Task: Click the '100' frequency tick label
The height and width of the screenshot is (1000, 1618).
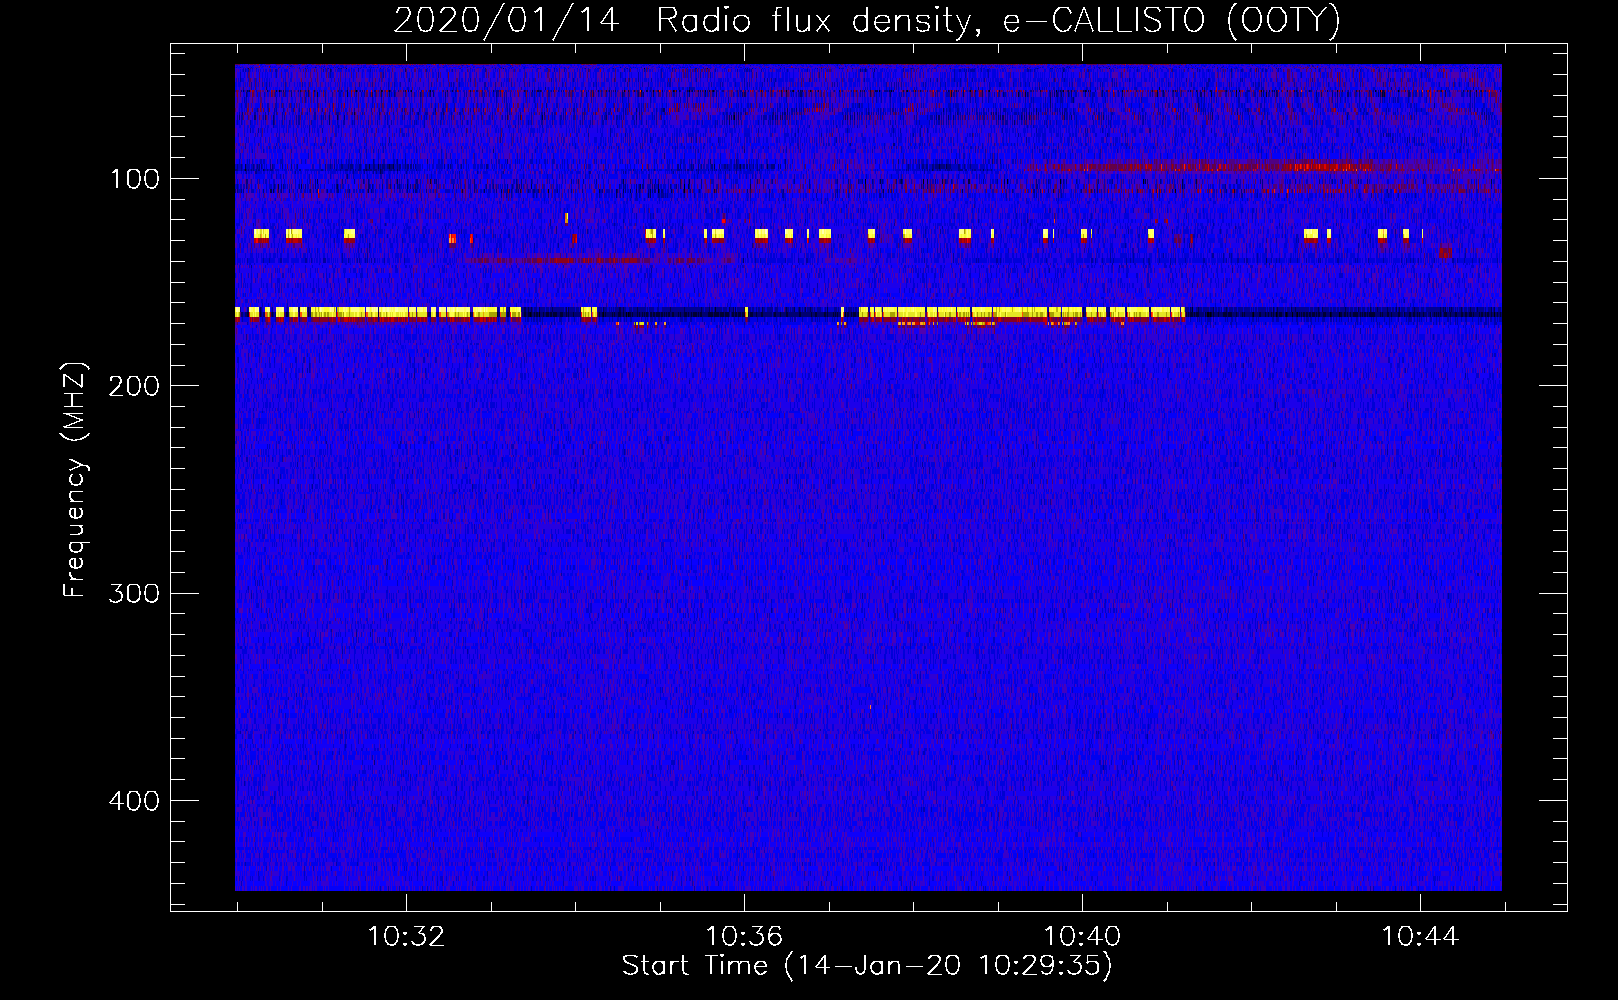Action: point(135,179)
